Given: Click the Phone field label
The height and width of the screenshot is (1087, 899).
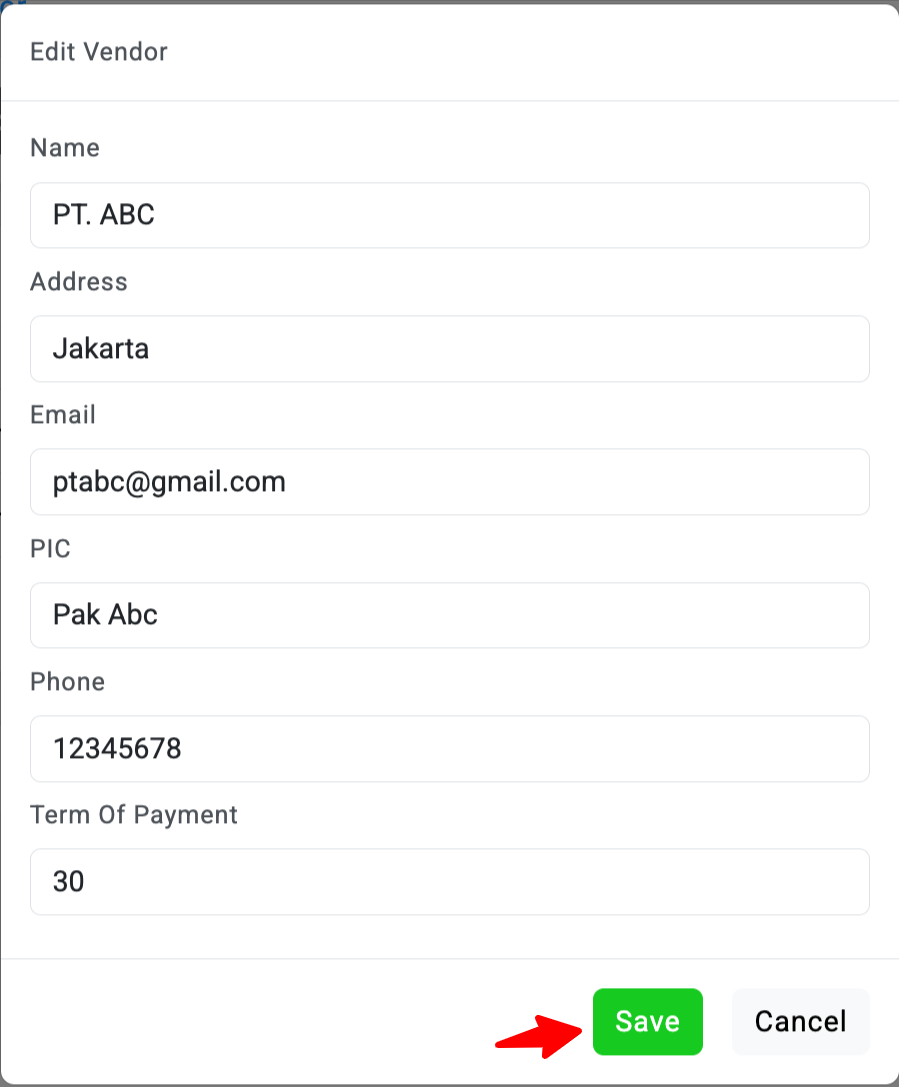Looking at the screenshot, I should coord(67,682).
